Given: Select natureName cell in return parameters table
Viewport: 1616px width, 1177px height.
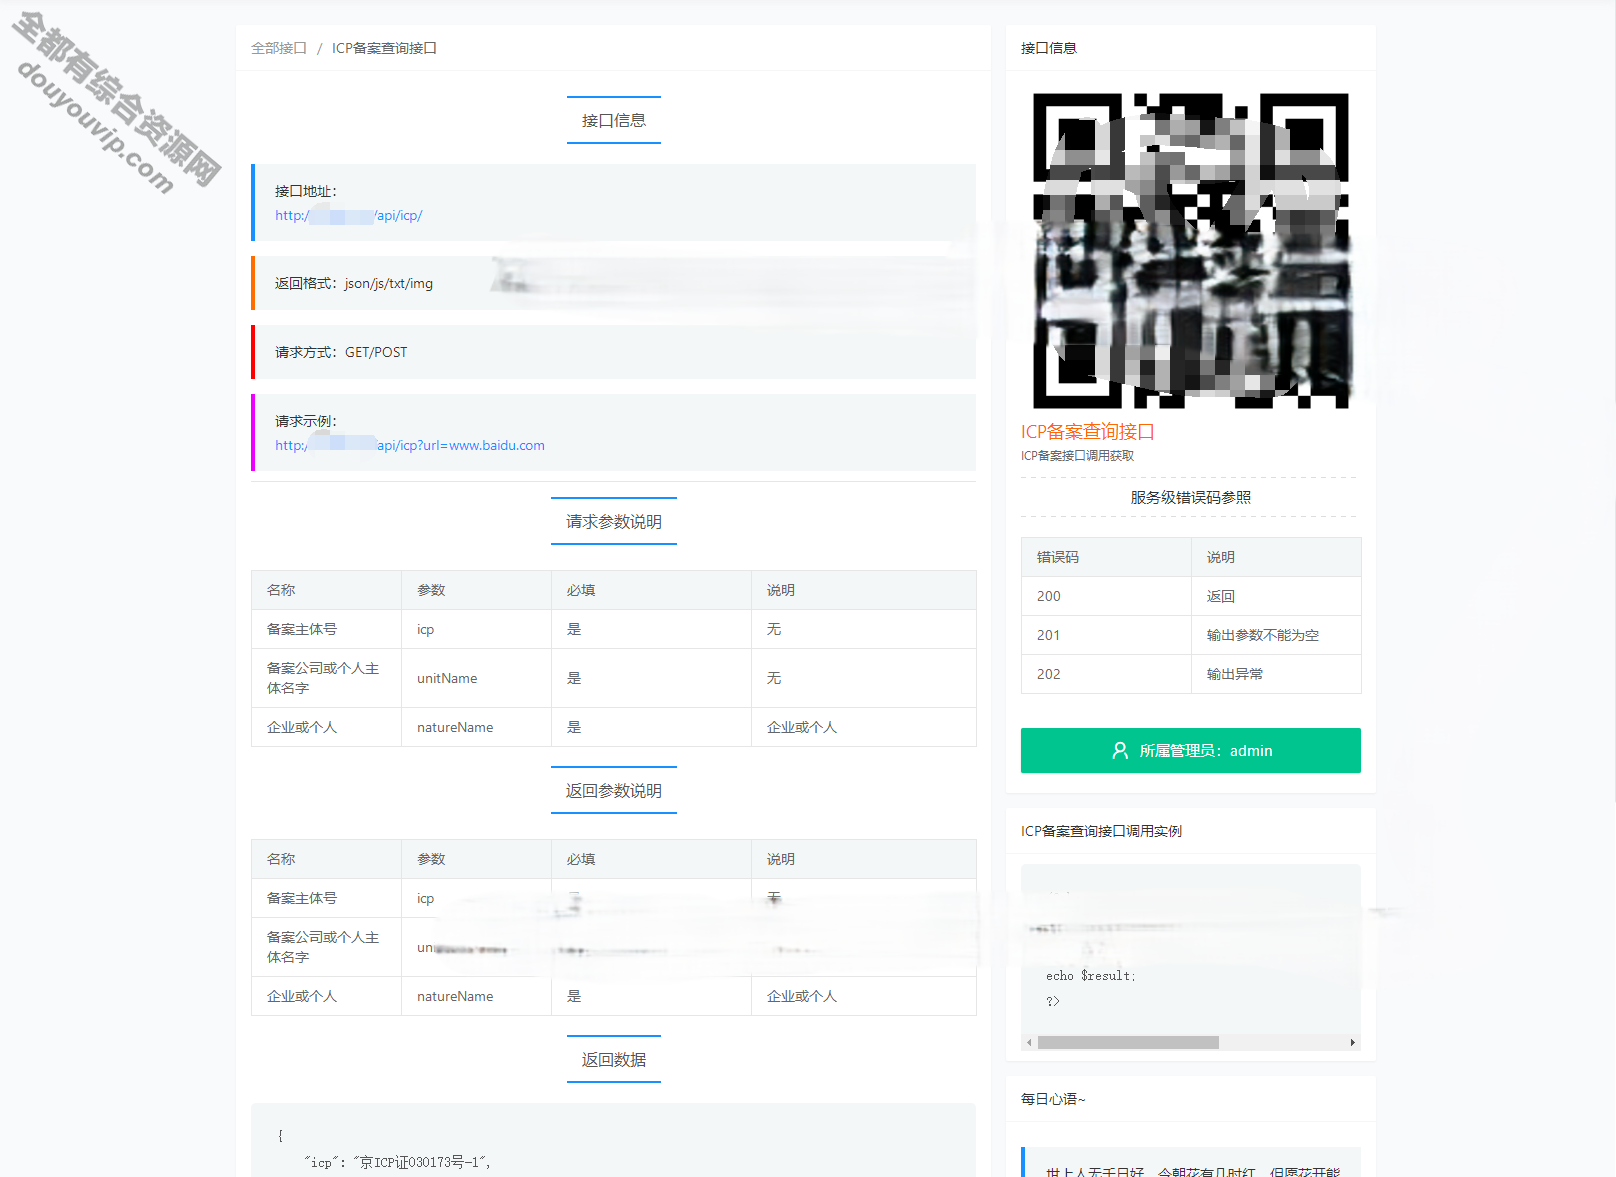Looking at the screenshot, I should click(476, 996).
